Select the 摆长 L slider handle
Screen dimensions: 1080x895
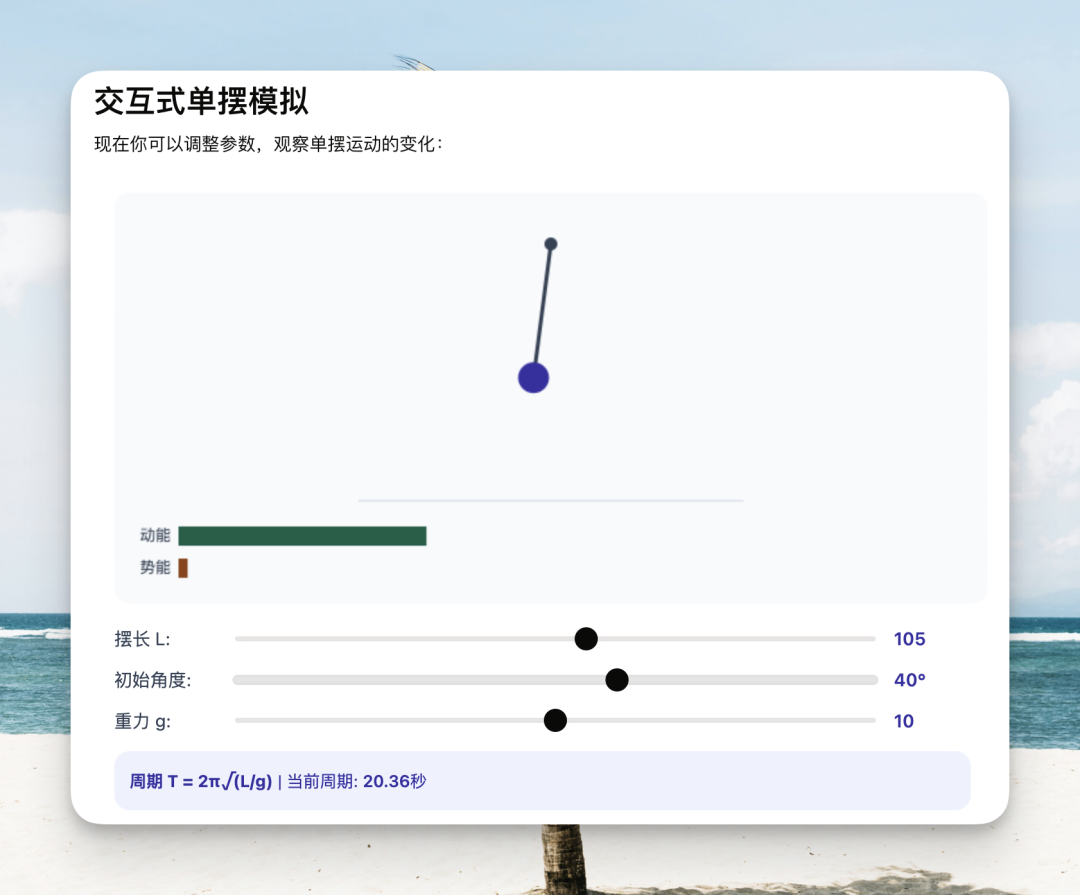(x=586, y=639)
